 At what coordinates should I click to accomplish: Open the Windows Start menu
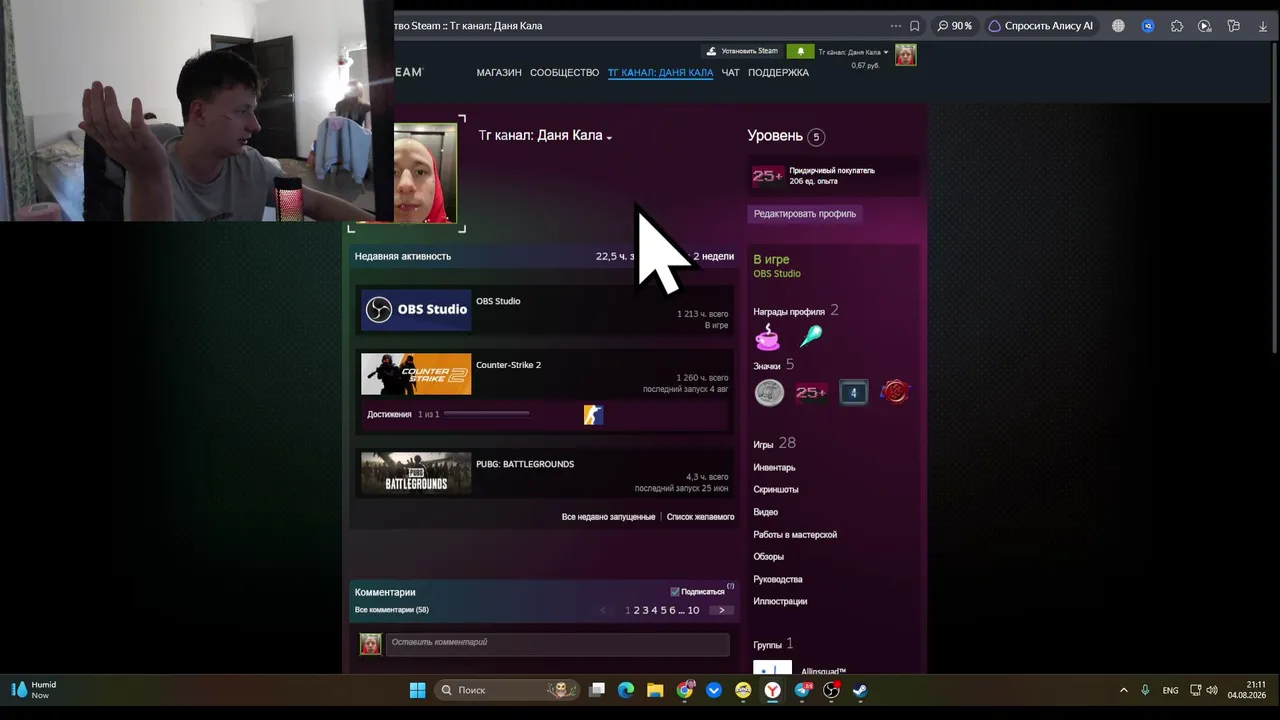pyautogui.click(x=418, y=690)
